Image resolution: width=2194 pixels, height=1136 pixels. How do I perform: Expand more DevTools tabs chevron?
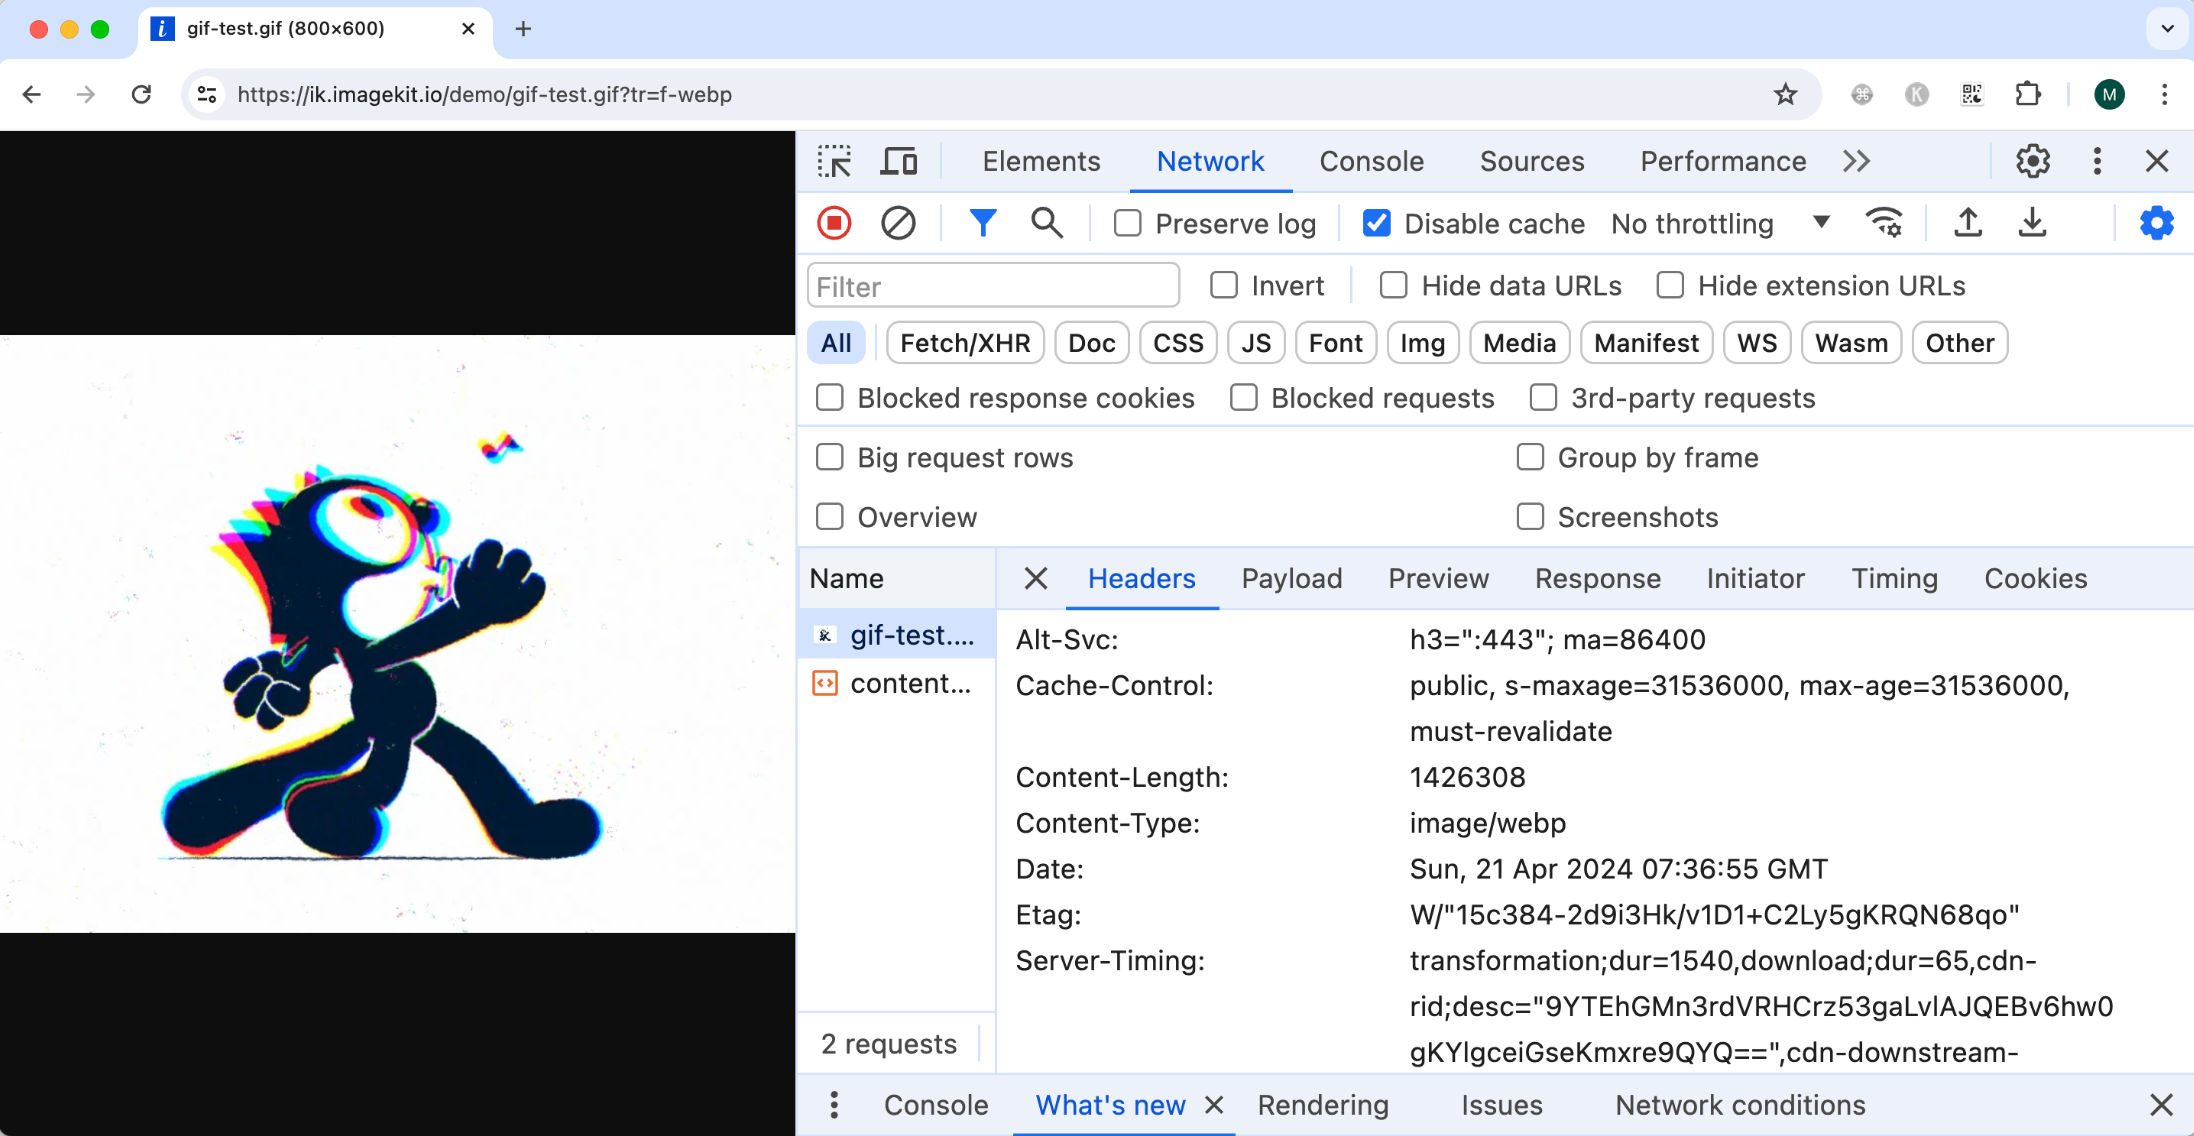(x=1856, y=161)
